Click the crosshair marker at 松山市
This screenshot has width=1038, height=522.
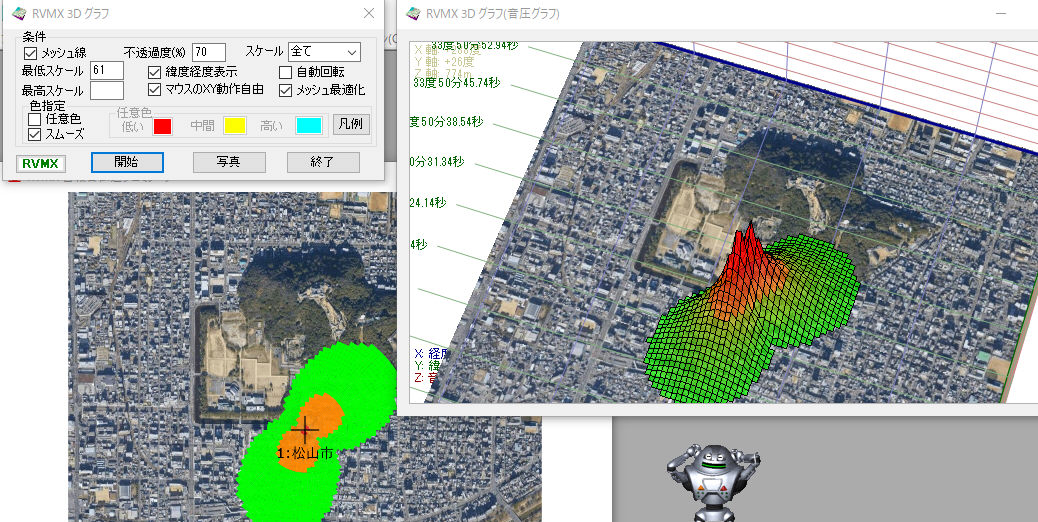coord(304,429)
